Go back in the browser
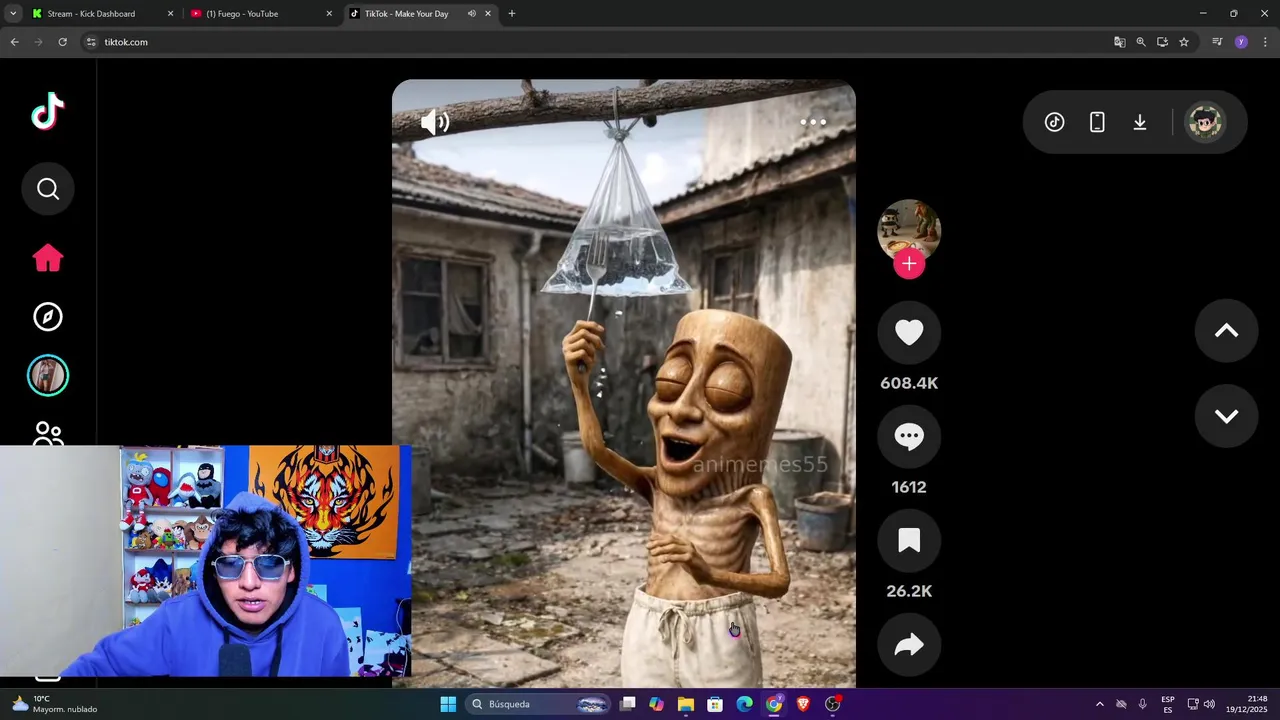 (x=14, y=42)
